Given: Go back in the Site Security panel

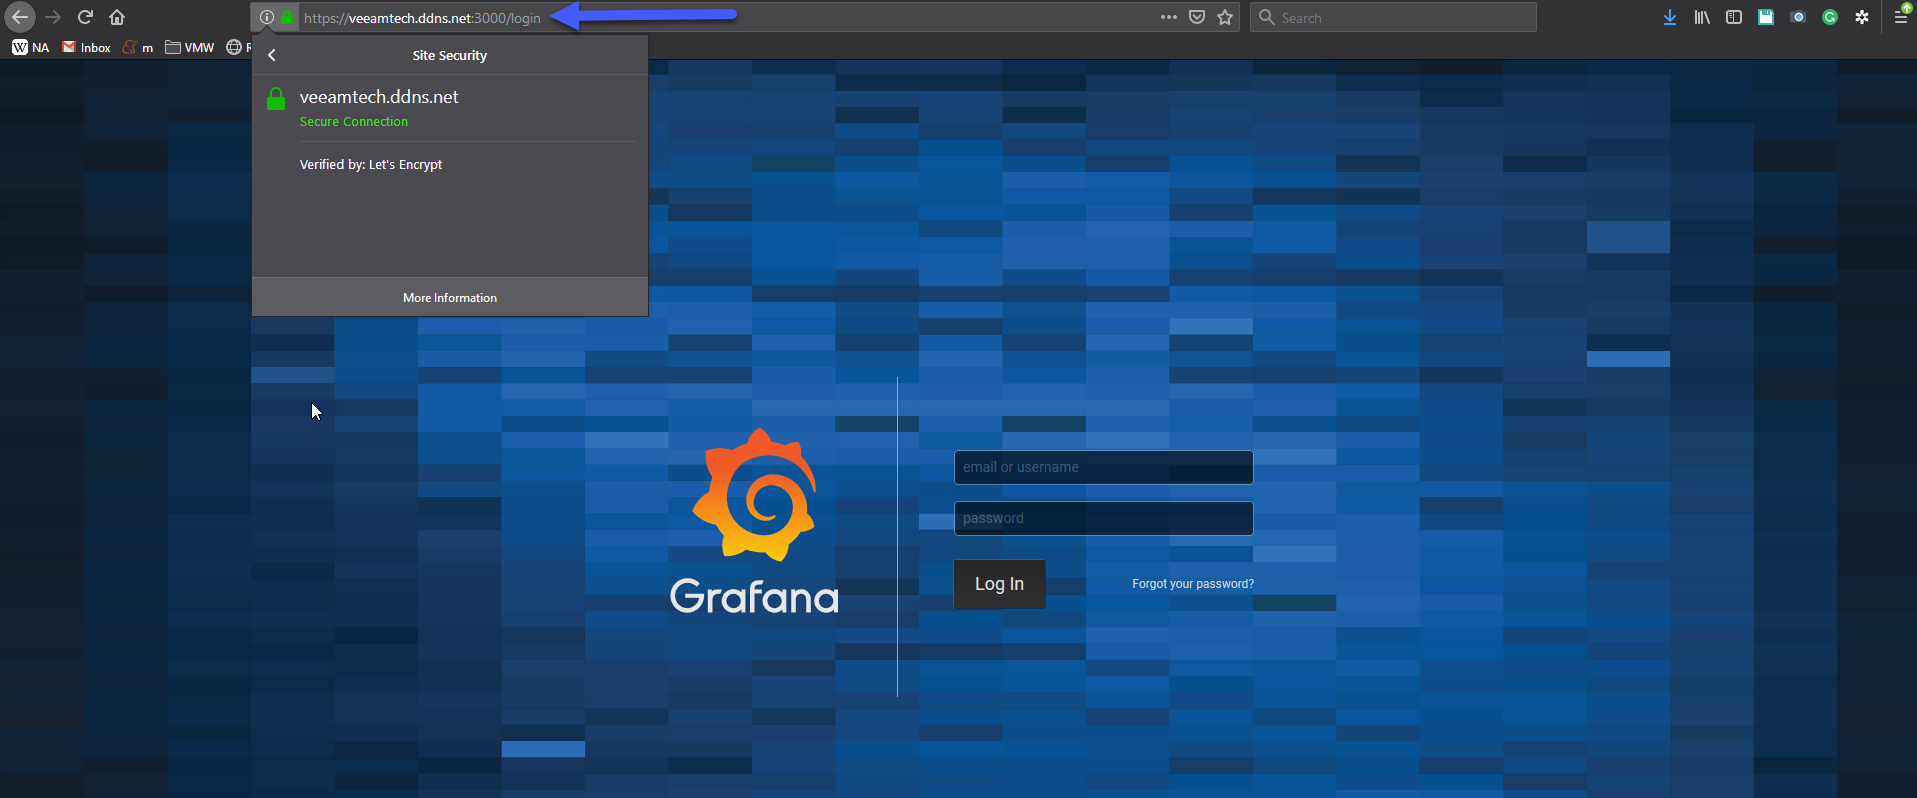Looking at the screenshot, I should (x=272, y=55).
